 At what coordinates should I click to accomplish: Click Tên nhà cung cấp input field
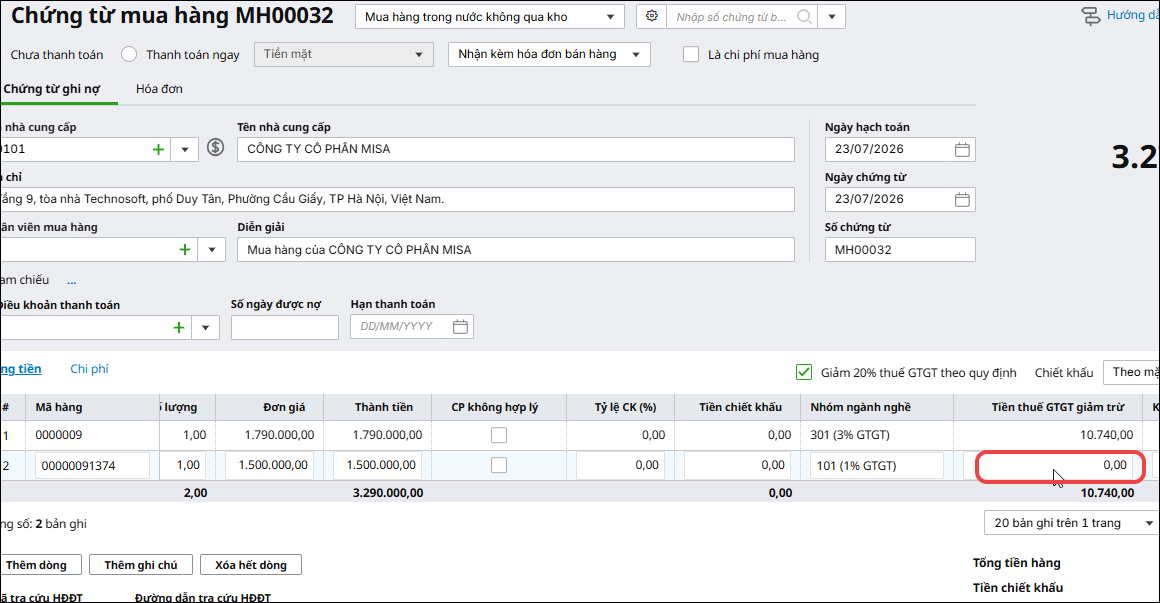(x=516, y=149)
